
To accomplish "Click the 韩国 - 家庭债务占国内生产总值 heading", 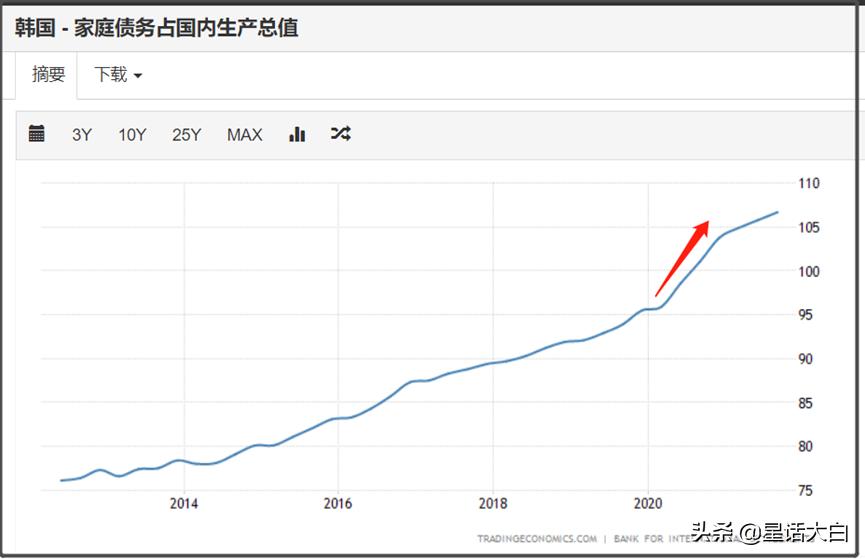I will (x=156, y=28).
